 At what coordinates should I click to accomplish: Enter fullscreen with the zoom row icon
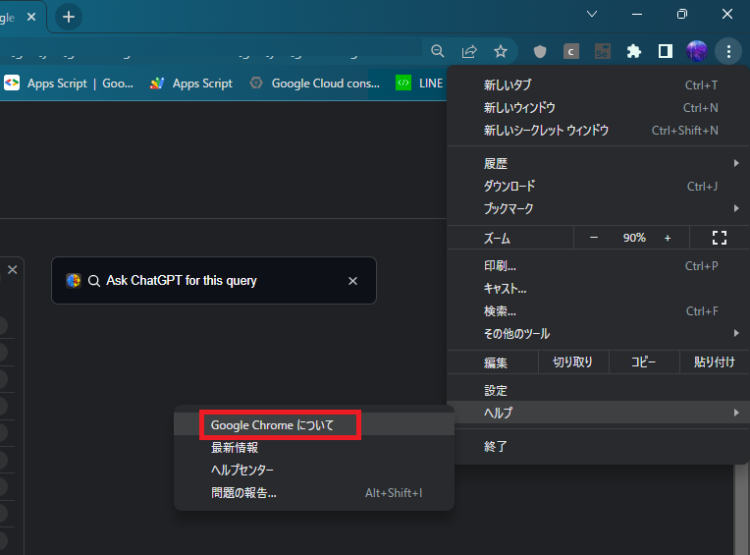[719, 238]
